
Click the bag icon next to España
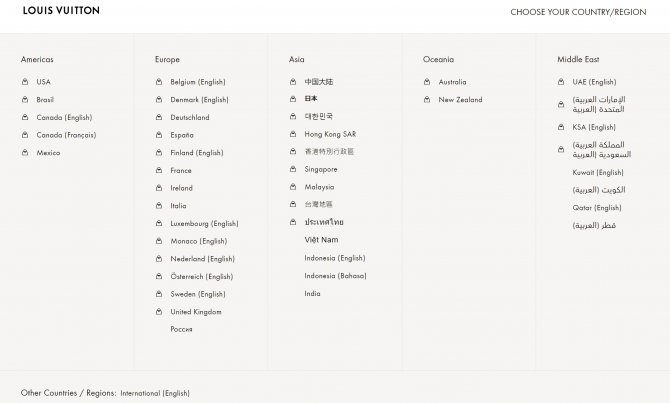pyautogui.click(x=159, y=135)
